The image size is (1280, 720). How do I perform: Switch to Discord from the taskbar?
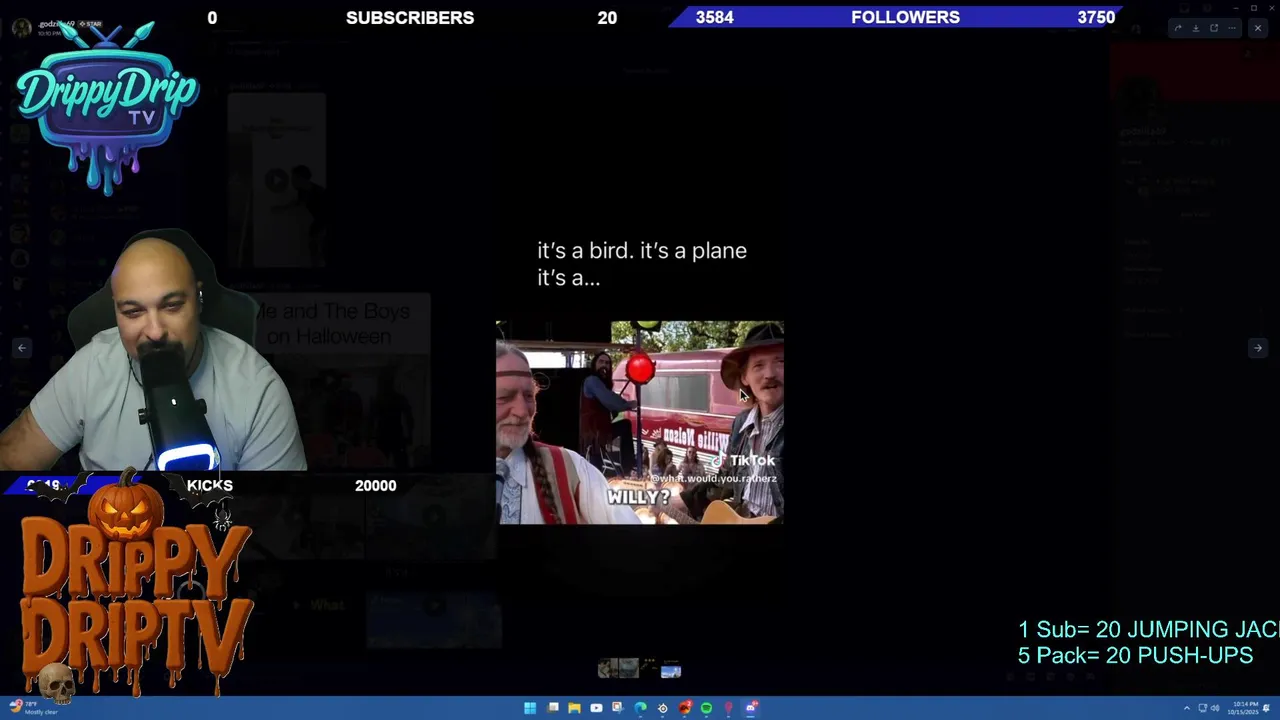751,708
